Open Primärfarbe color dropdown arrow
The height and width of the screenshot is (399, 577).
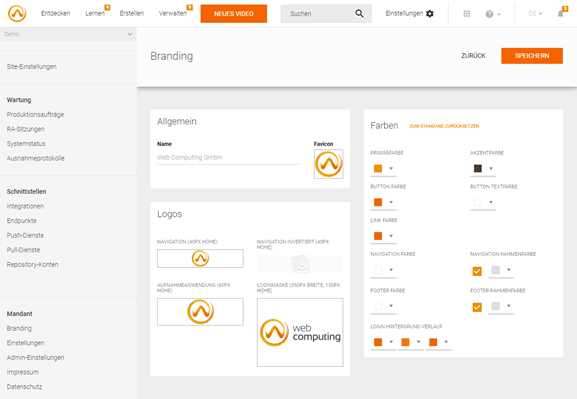pyautogui.click(x=391, y=169)
